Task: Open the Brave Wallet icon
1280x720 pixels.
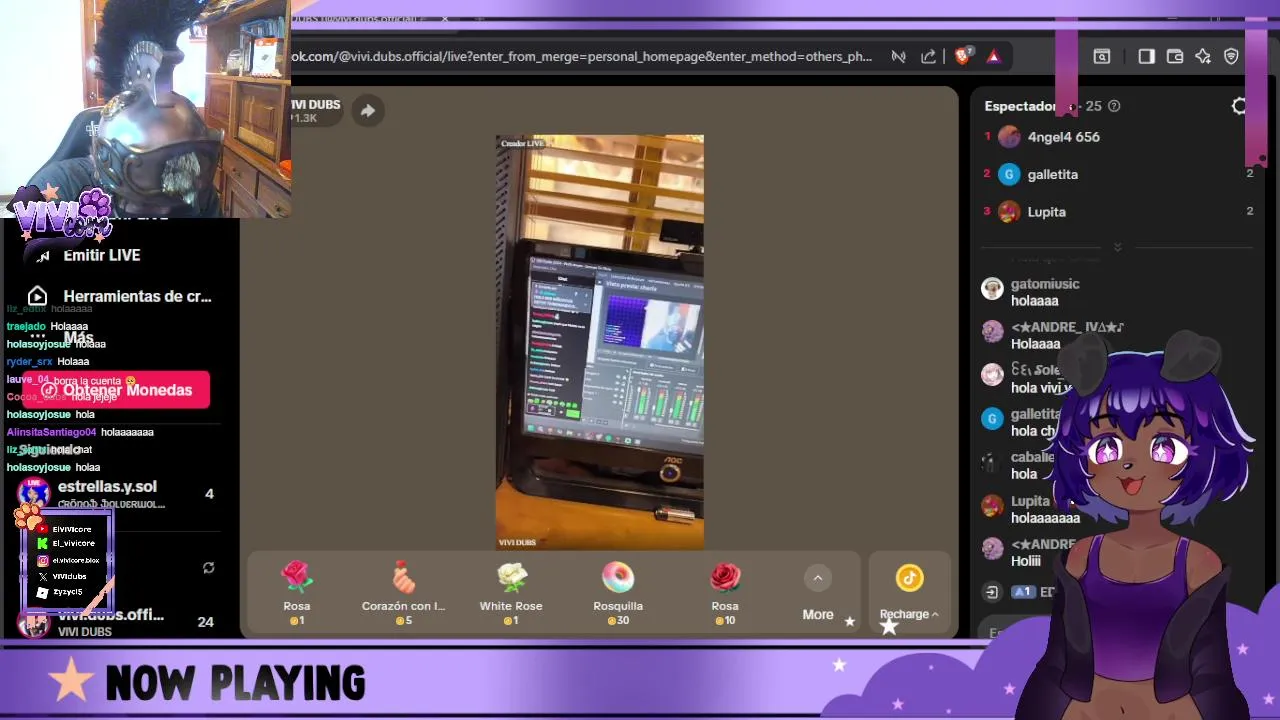Action: (x=1175, y=57)
